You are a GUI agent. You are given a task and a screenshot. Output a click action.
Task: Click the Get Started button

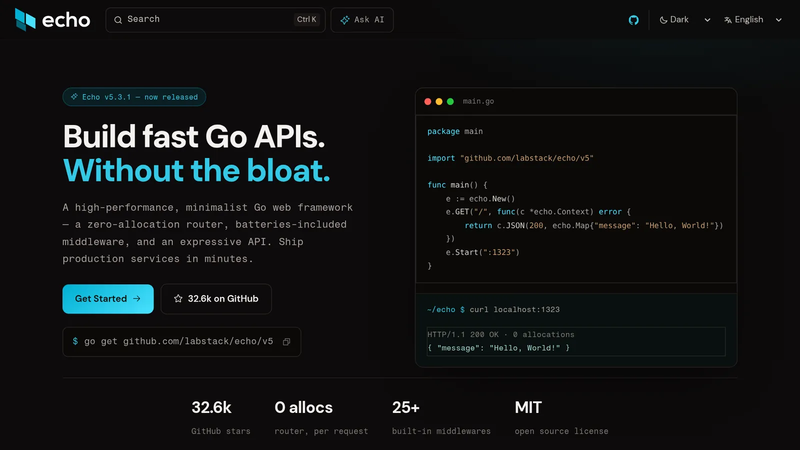tap(108, 298)
